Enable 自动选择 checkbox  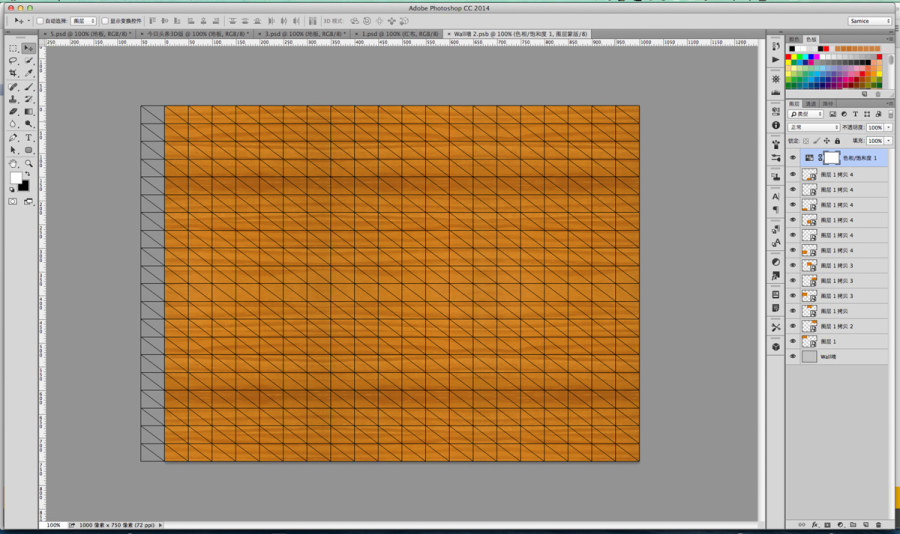[x=40, y=21]
